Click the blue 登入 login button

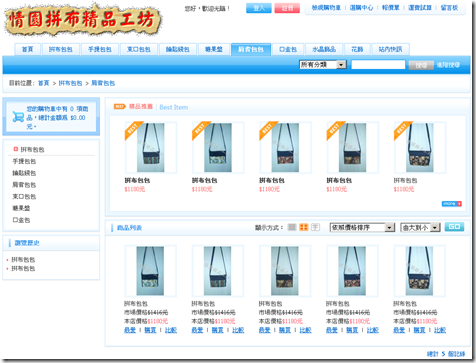(x=259, y=8)
